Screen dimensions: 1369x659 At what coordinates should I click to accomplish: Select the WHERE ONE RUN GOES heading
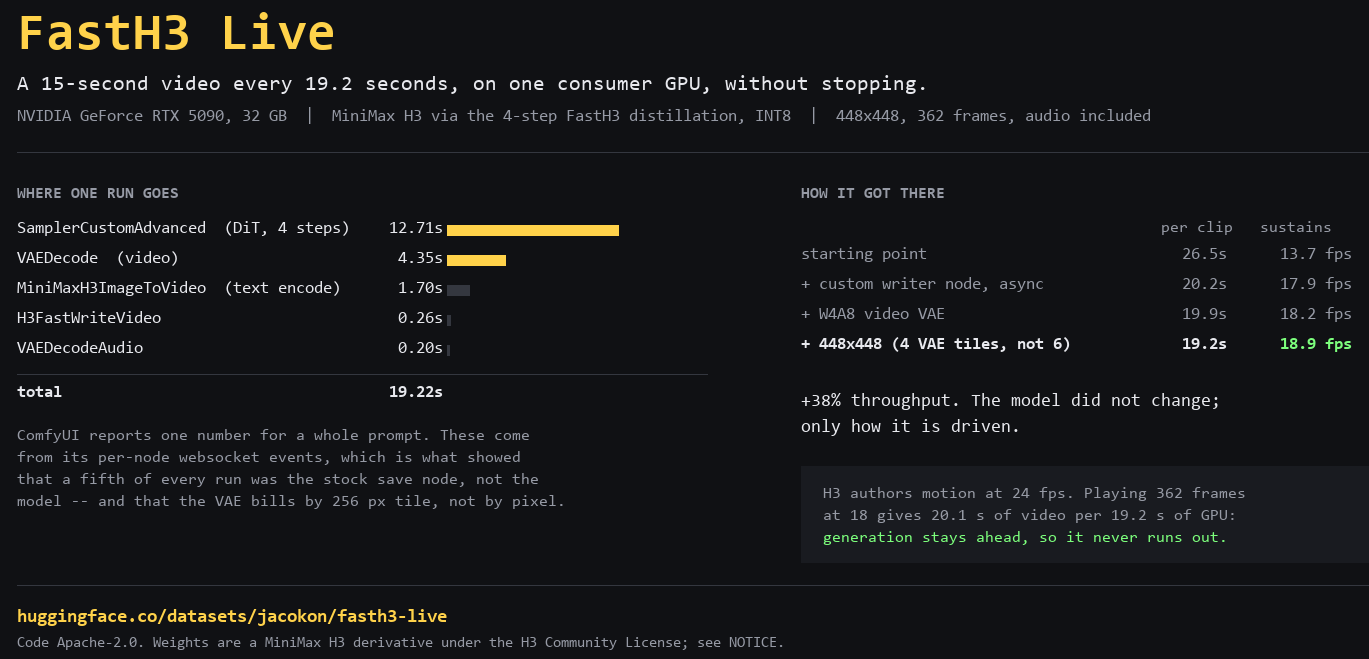pos(98,193)
